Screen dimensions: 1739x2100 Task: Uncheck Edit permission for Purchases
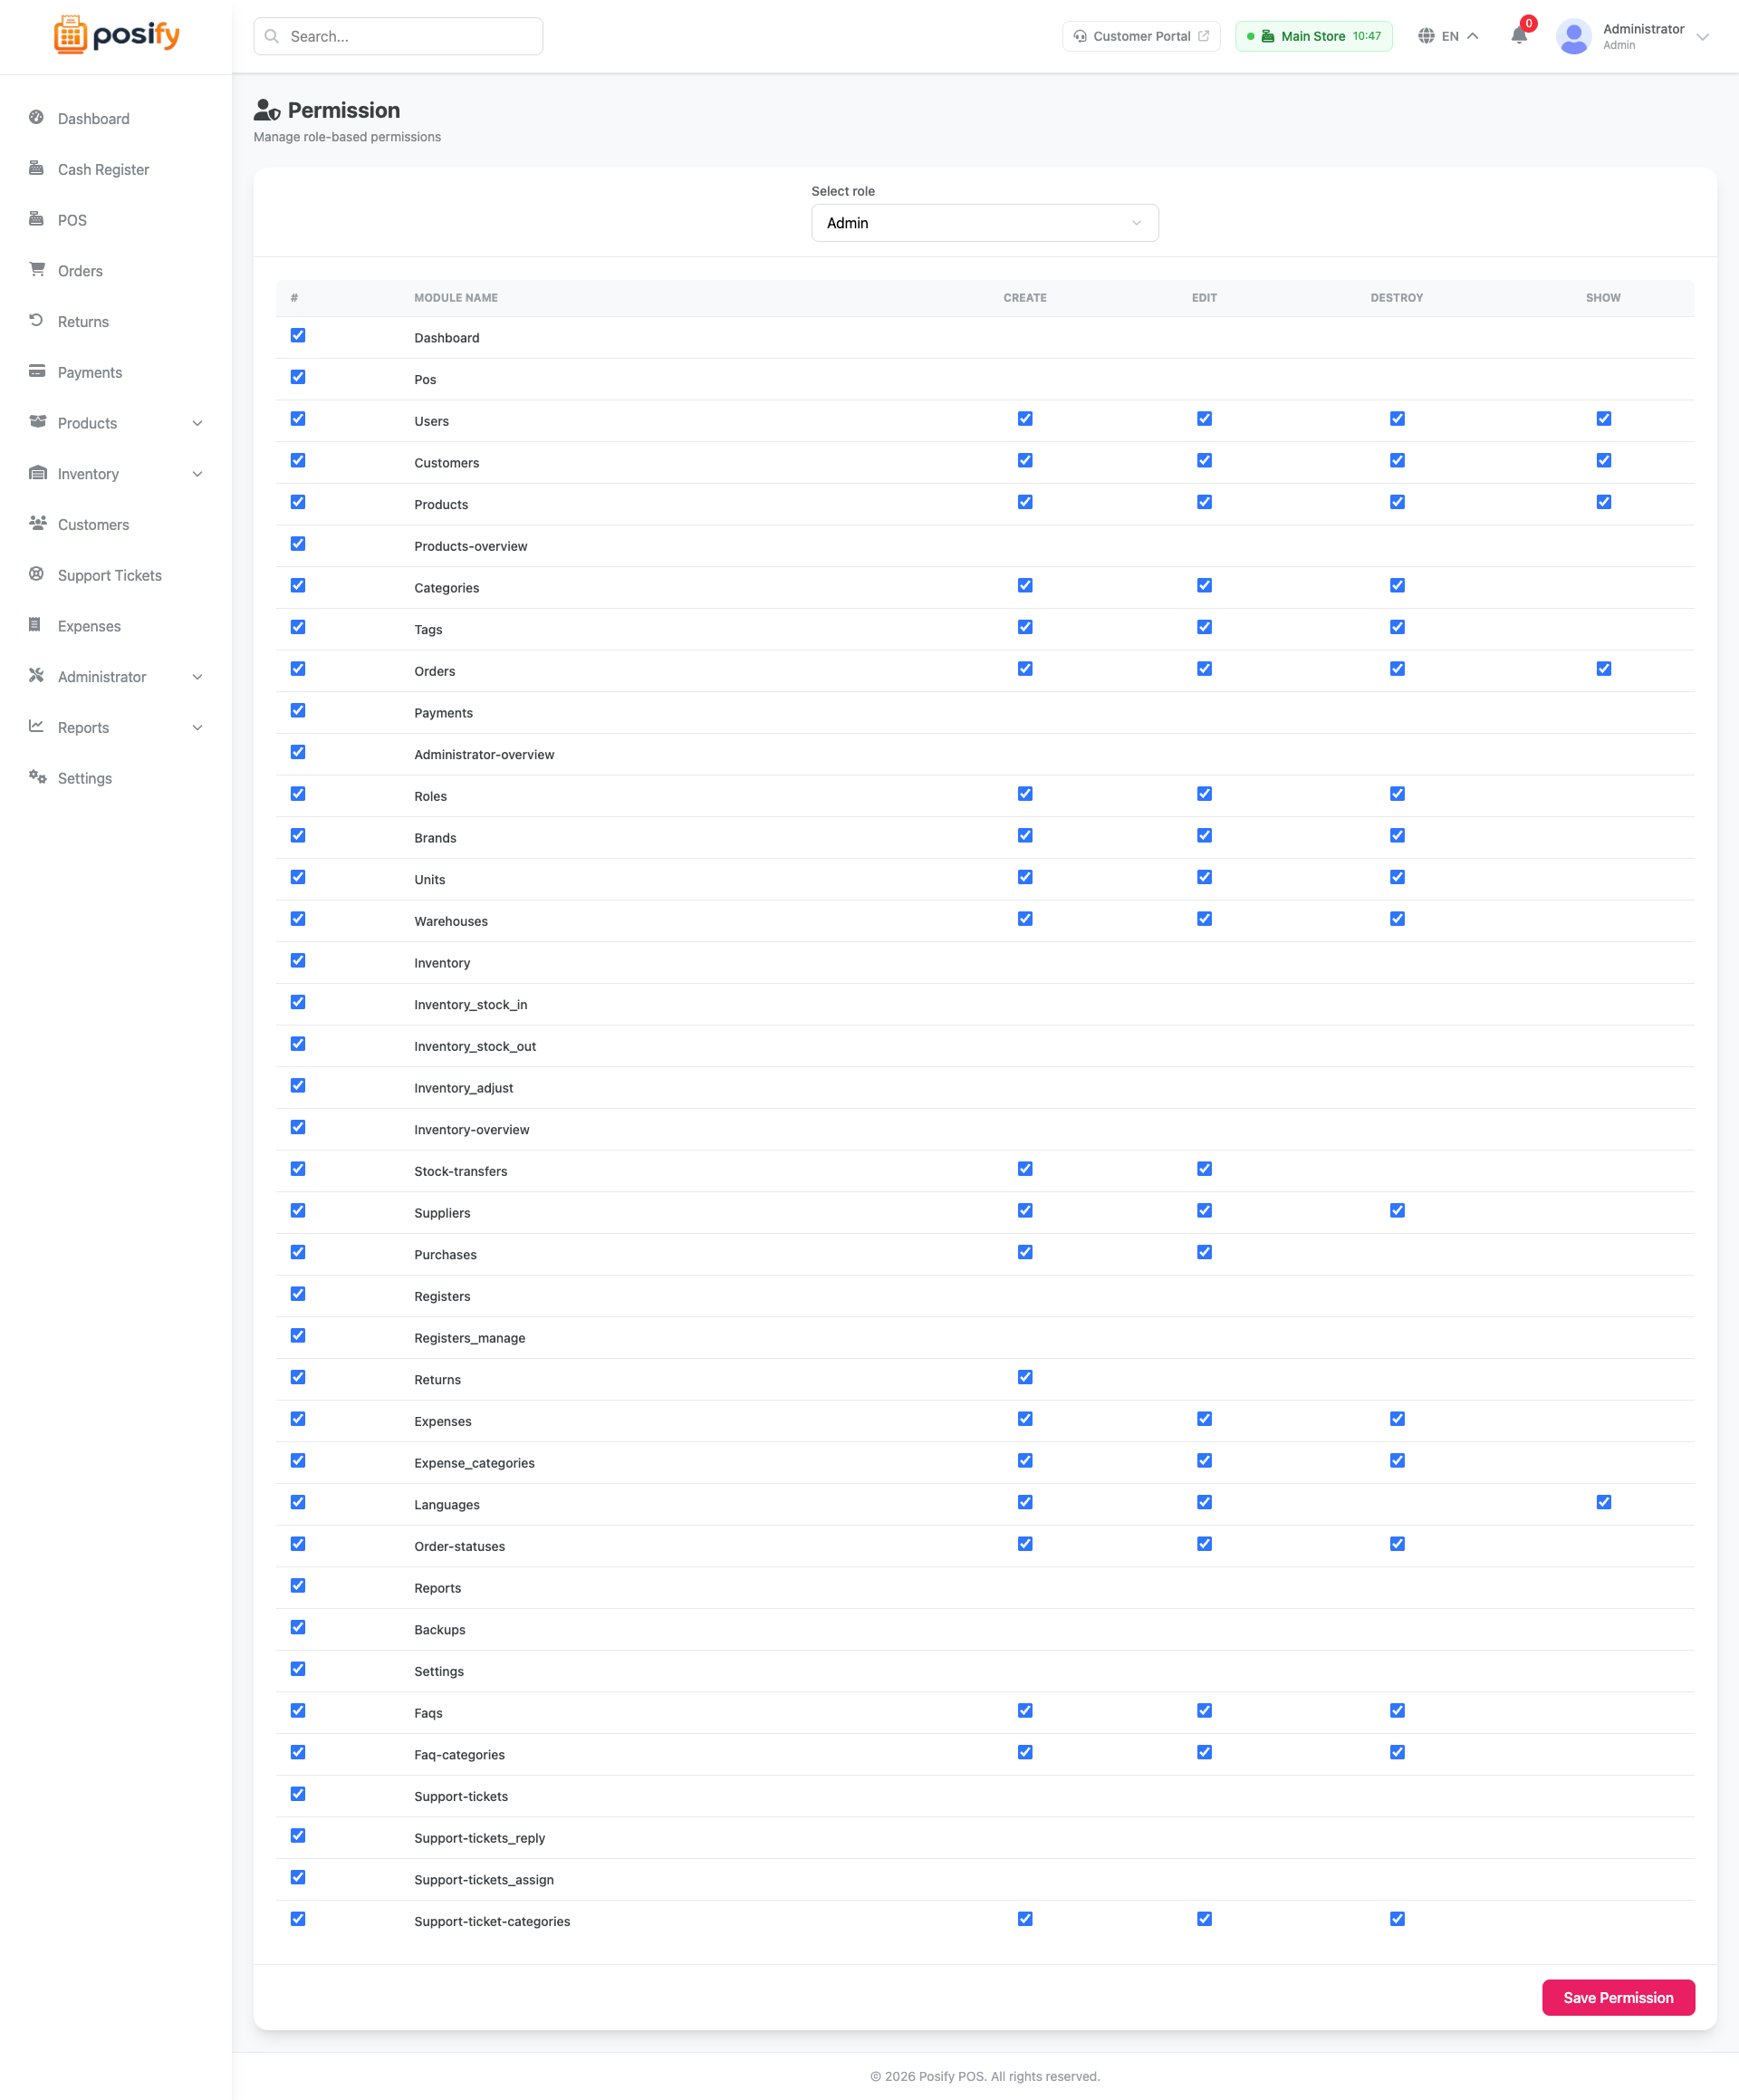[x=1204, y=1253]
